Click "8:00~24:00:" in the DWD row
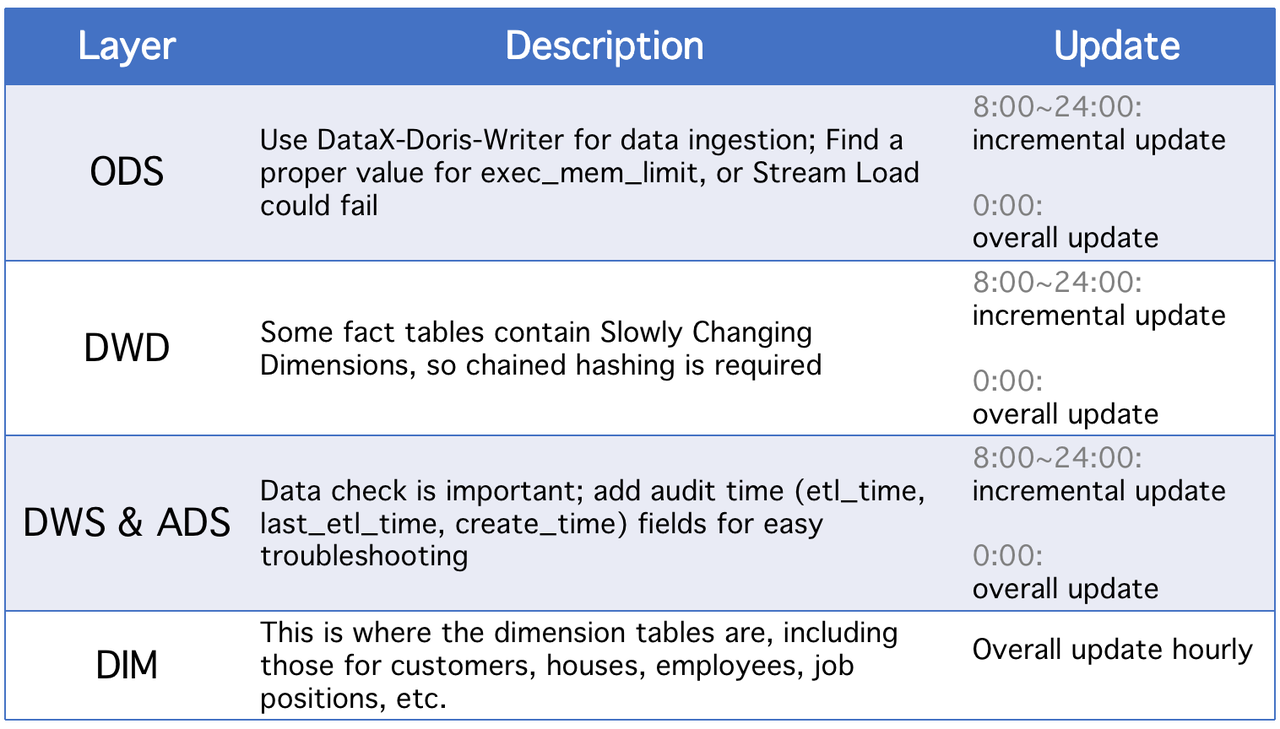This screenshot has width=1280, height=729. click(x=1057, y=283)
